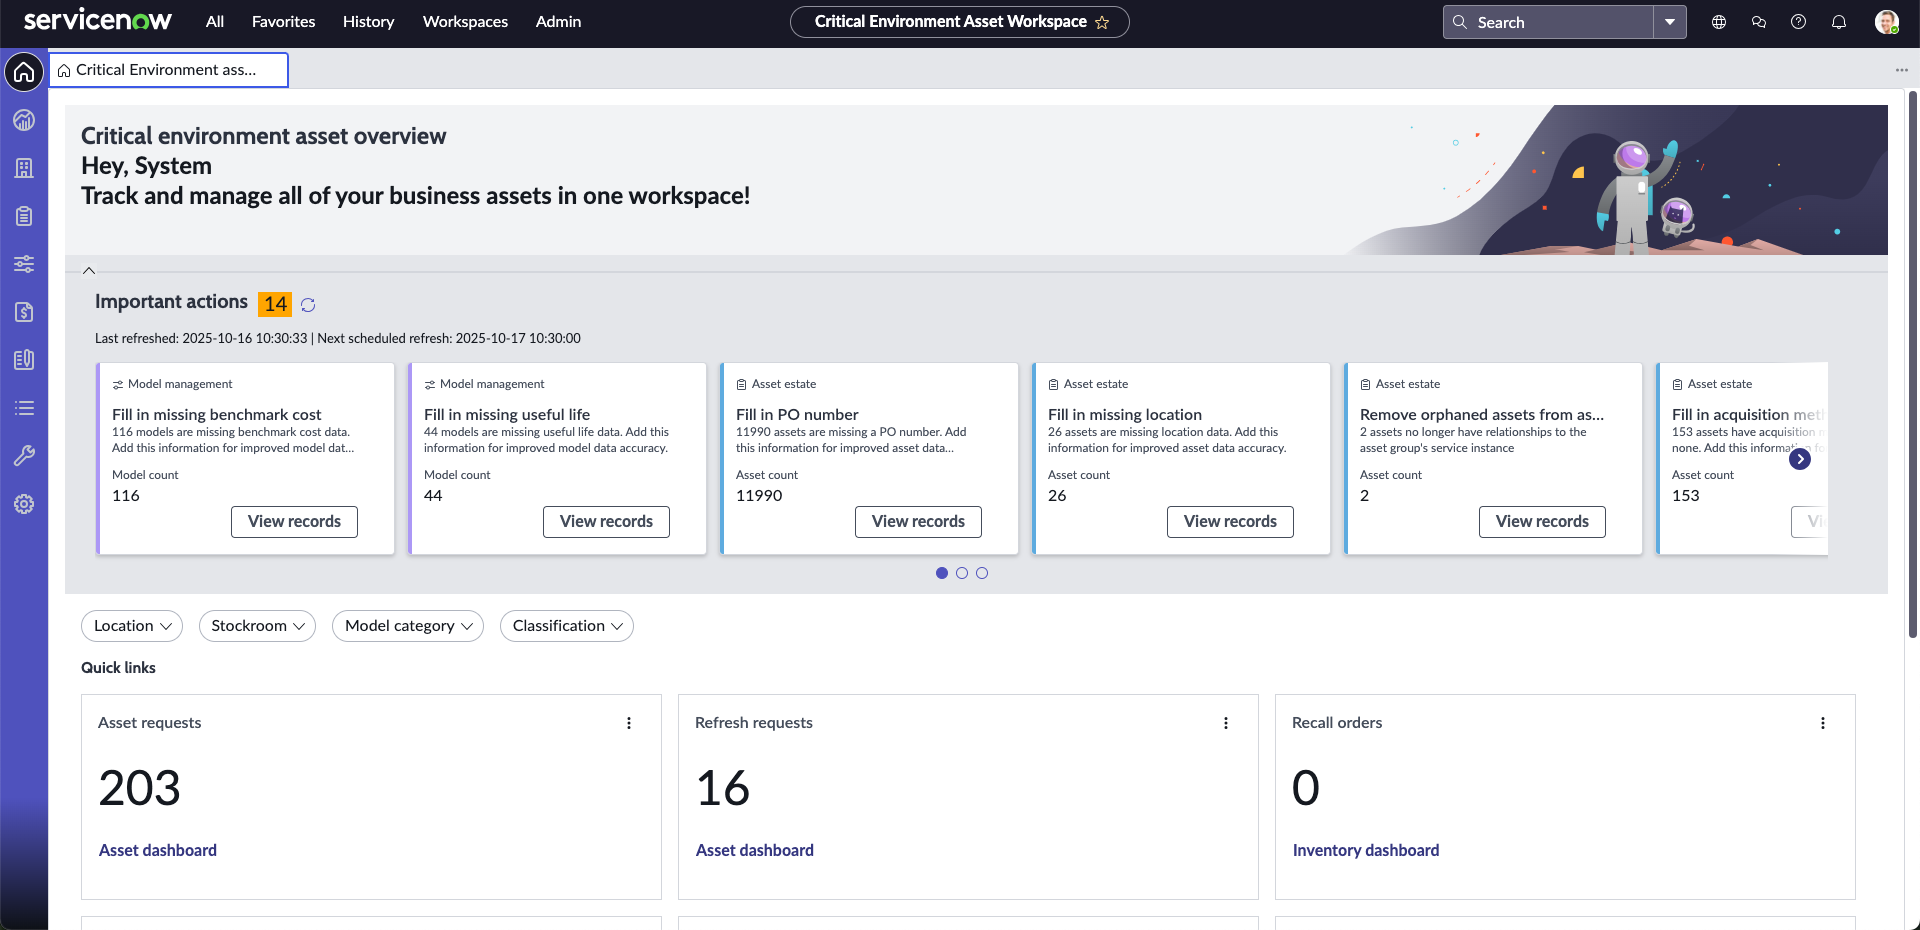
Task: Click the globe icon in the header
Action: pos(1719,22)
